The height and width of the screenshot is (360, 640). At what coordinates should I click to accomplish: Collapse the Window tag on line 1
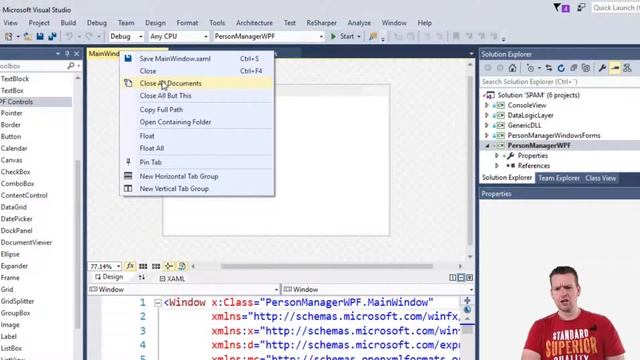158,303
